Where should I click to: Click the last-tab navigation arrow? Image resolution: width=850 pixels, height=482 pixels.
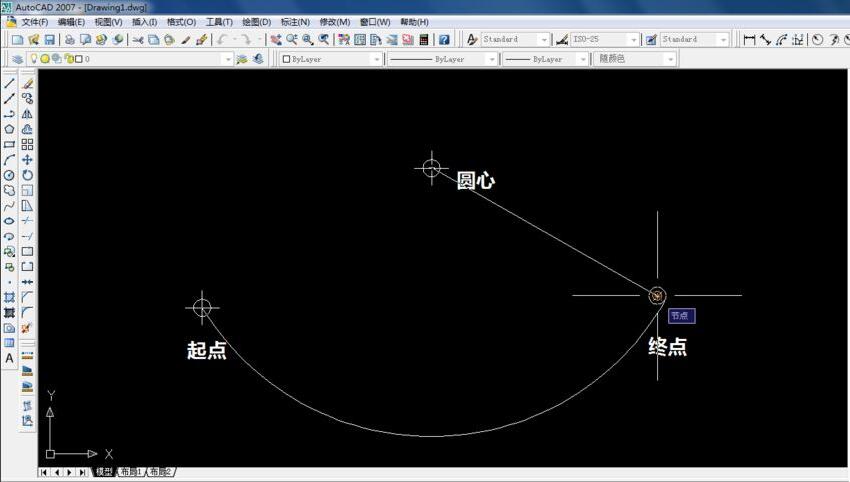click(x=82, y=472)
